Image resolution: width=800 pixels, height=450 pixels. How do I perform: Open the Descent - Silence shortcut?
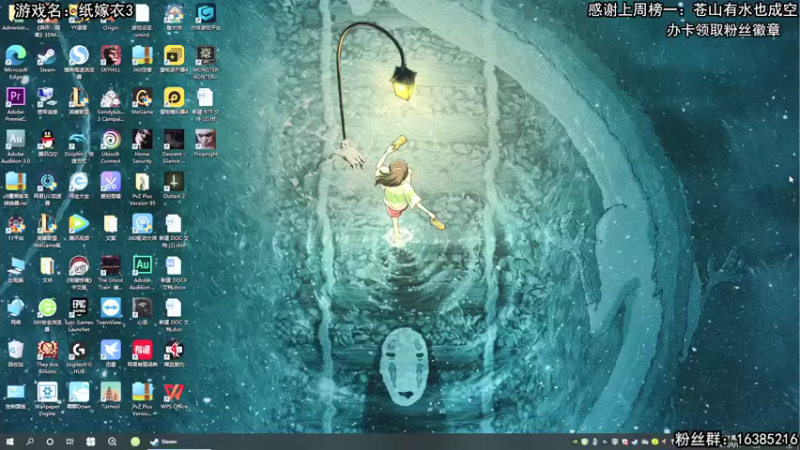tap(174, 146)
